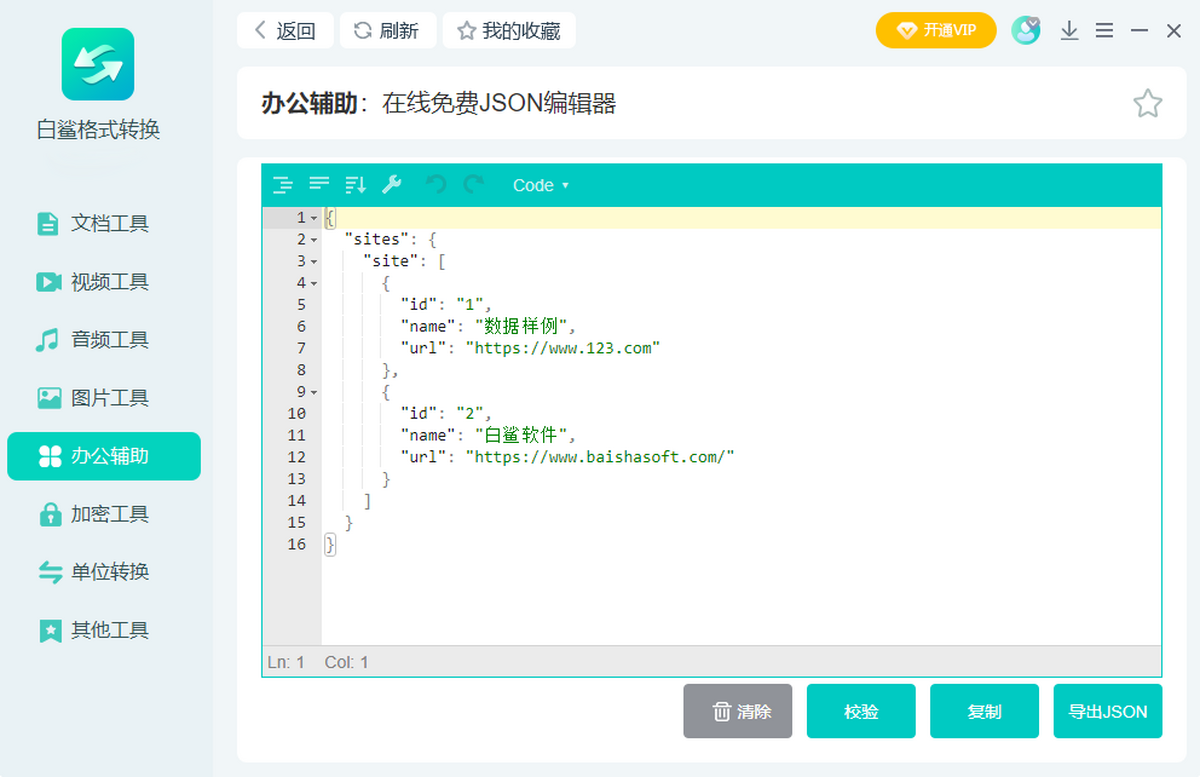Click the format JSON icon in editor toolbar
The width and height of the screenshot is (1200, 777).
coord(283,185)
